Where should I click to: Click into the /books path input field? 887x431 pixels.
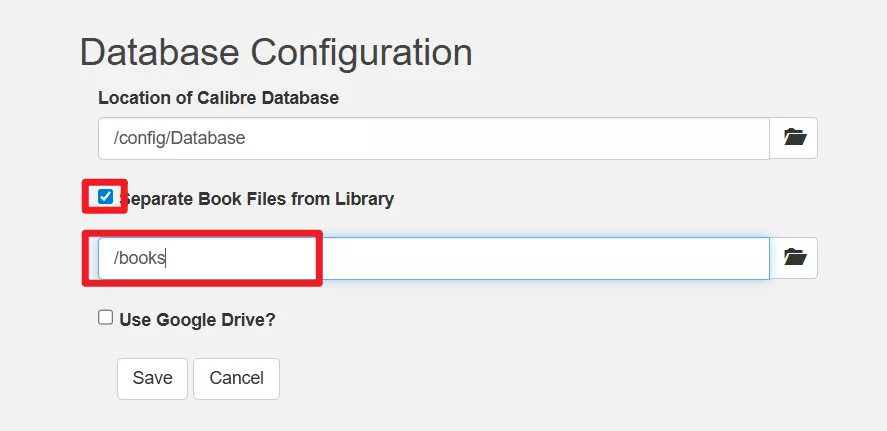[433, 258]
